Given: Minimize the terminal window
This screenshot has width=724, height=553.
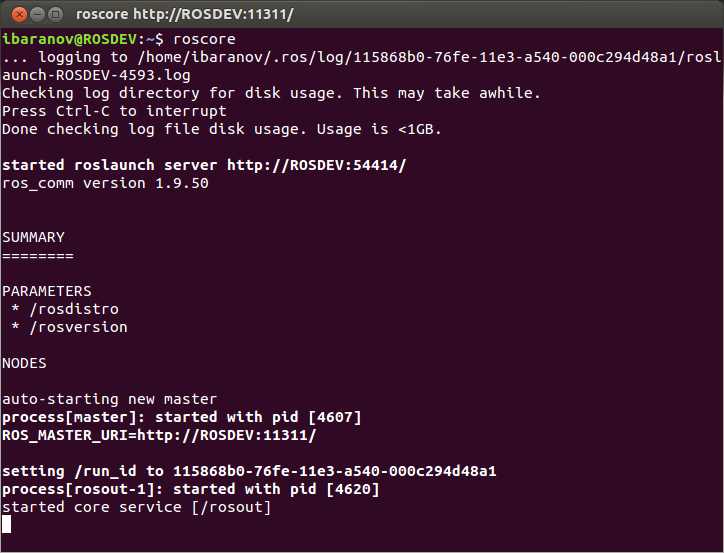Looking at the screenshot, I should coord(35,14).
